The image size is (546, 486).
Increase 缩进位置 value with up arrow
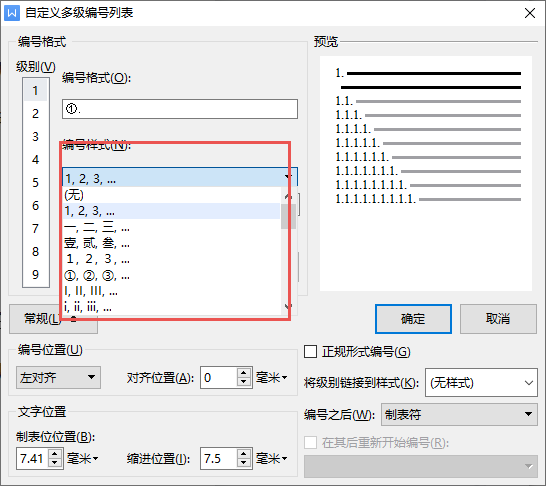(244, 454)
